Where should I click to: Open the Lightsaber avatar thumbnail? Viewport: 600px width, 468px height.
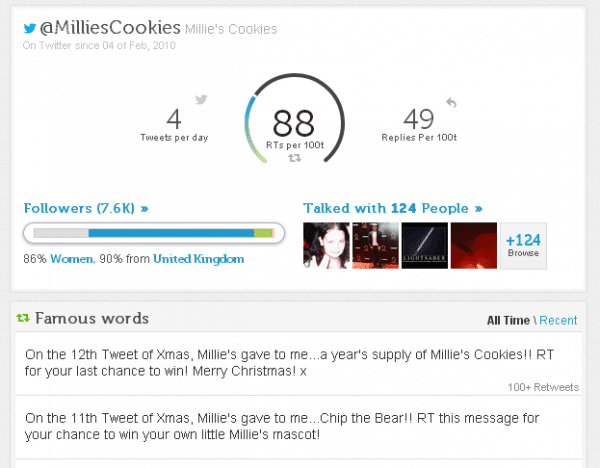(x=424, y=246)
